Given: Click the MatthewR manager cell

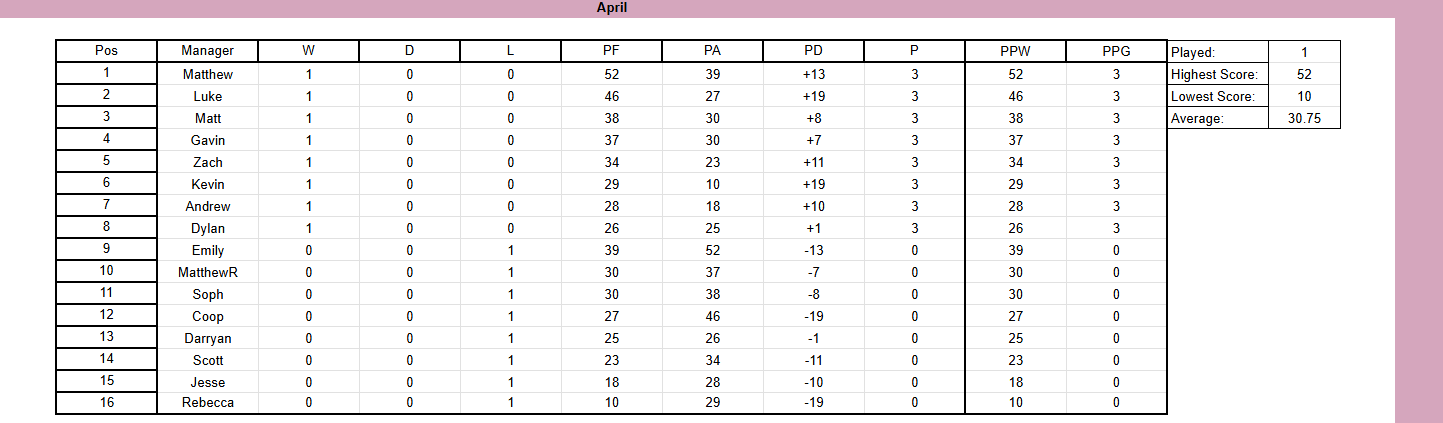Looking at the screenshot, I should click(207, 272).
